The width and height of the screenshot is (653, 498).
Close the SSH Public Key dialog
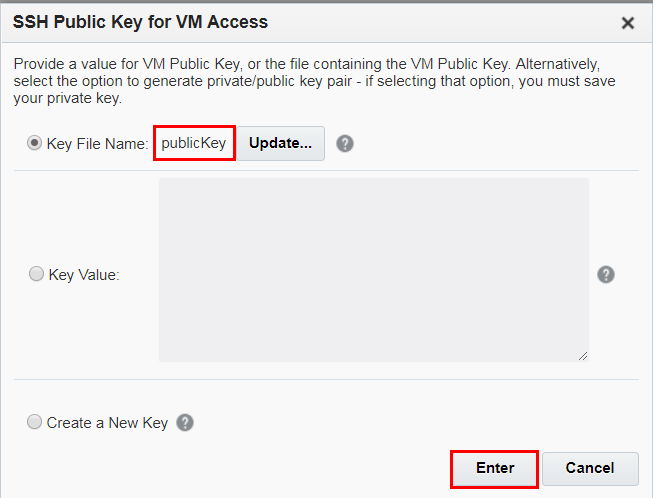click(x=628, y=23)
